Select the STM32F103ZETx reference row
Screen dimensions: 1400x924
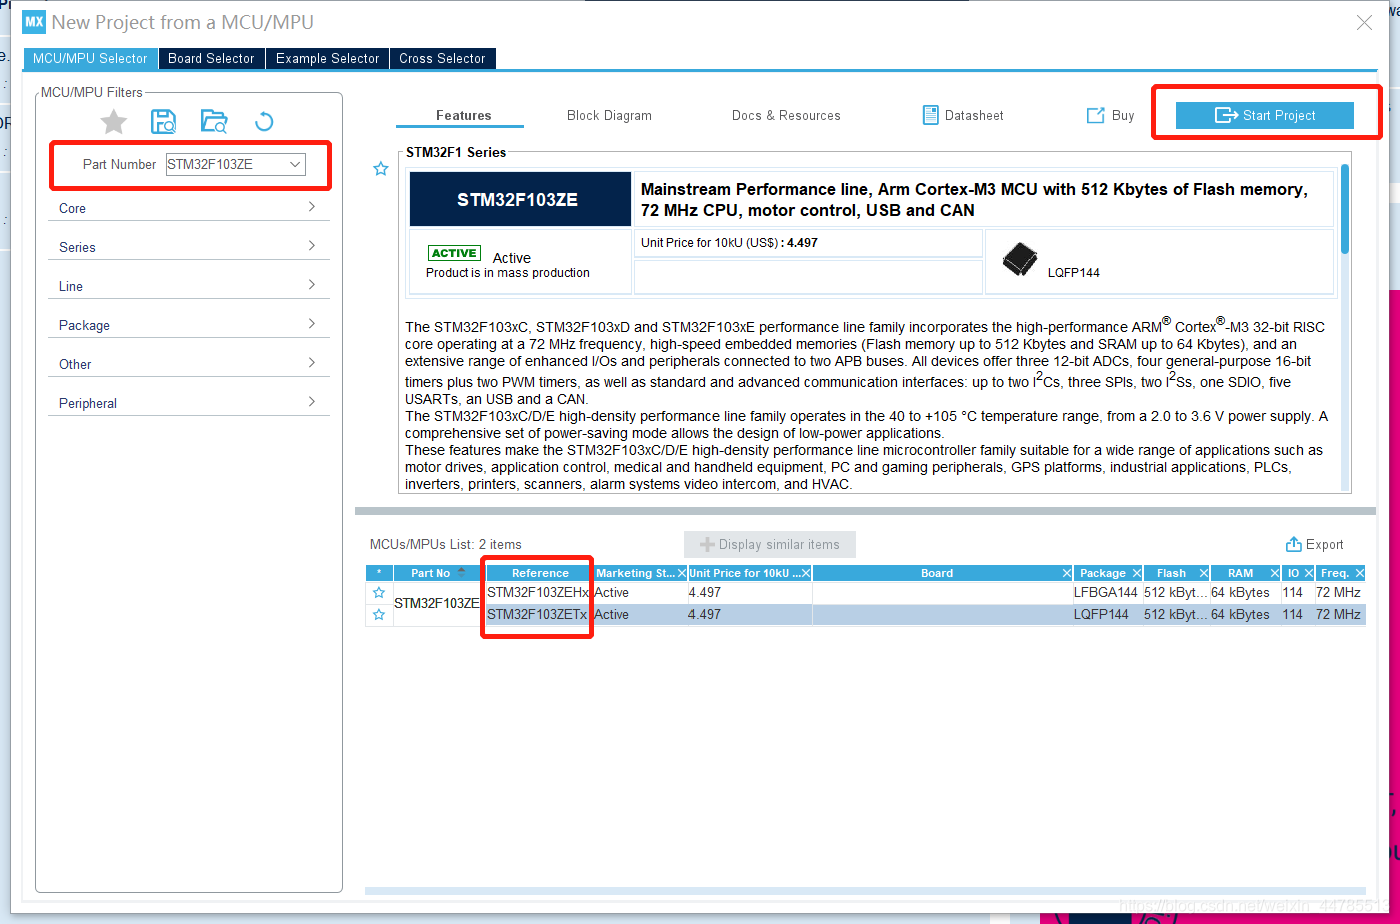tap(538, 615)
